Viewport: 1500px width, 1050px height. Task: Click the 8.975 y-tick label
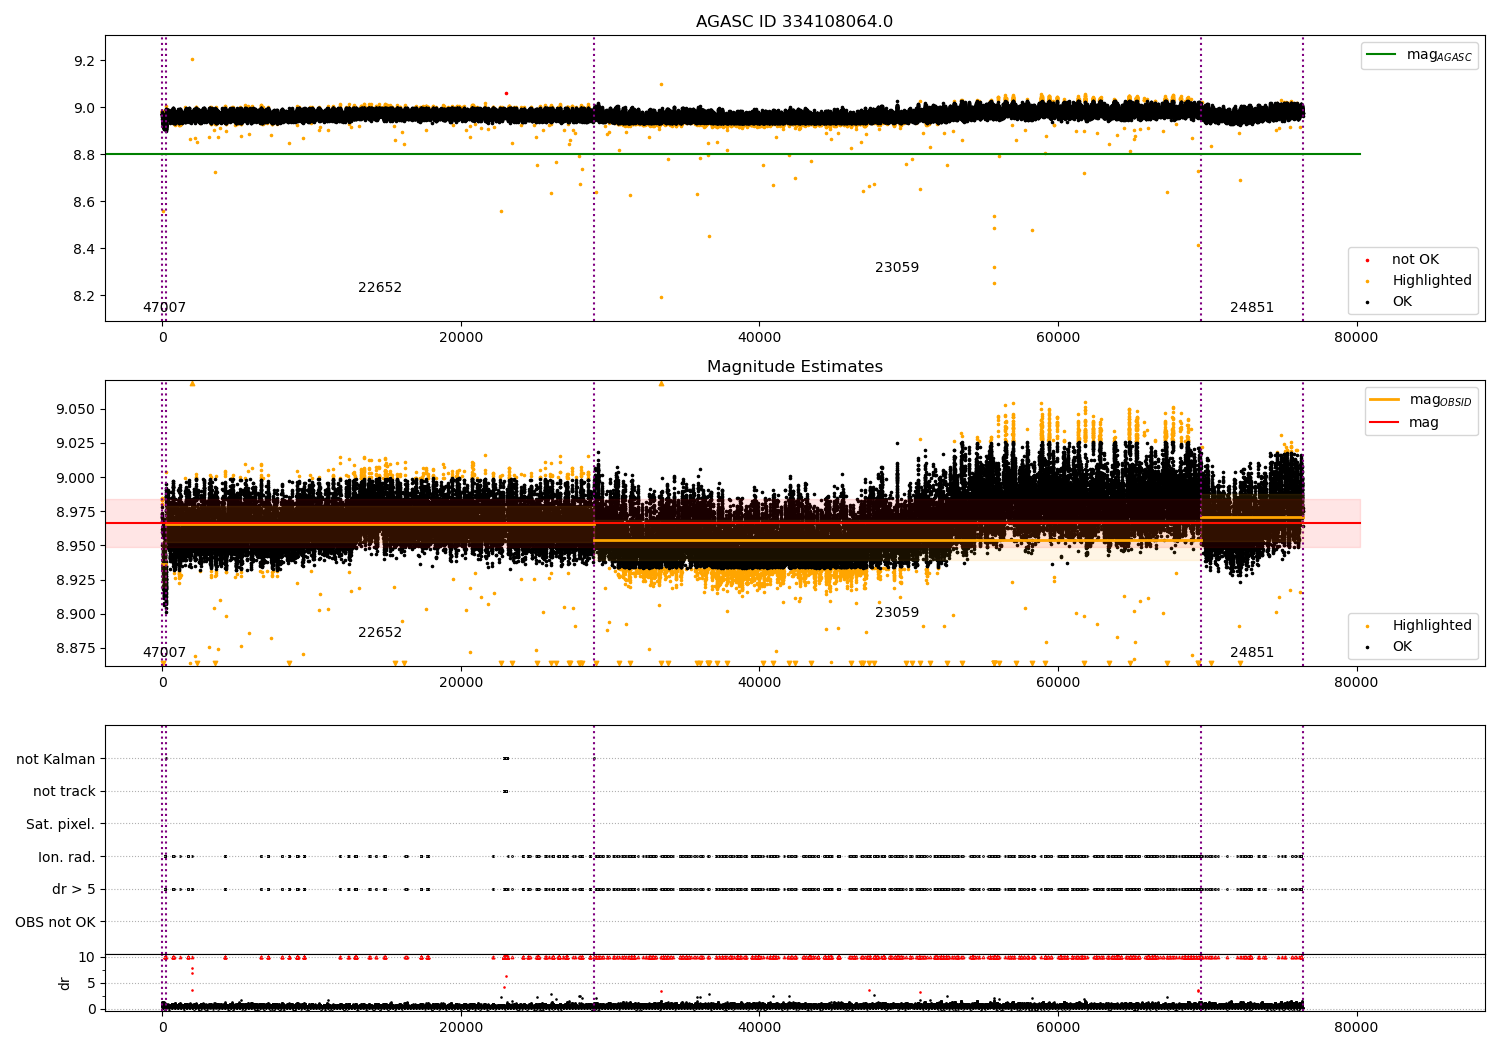pyautogui.click(x=76, y=512)
